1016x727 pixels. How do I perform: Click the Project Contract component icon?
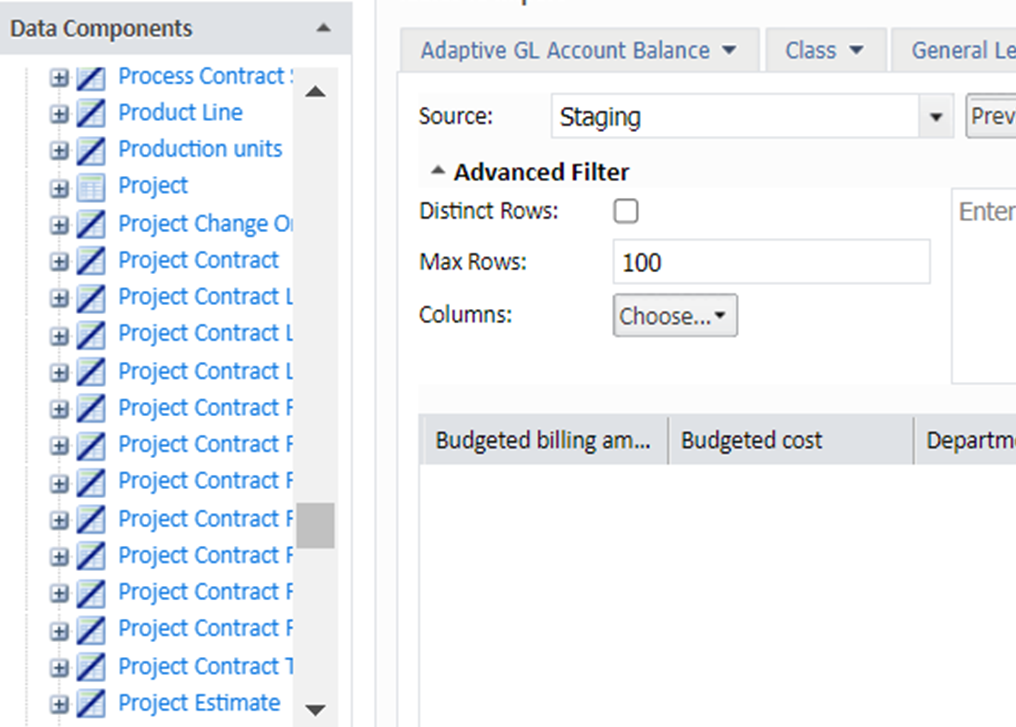[x=91, y=261]
